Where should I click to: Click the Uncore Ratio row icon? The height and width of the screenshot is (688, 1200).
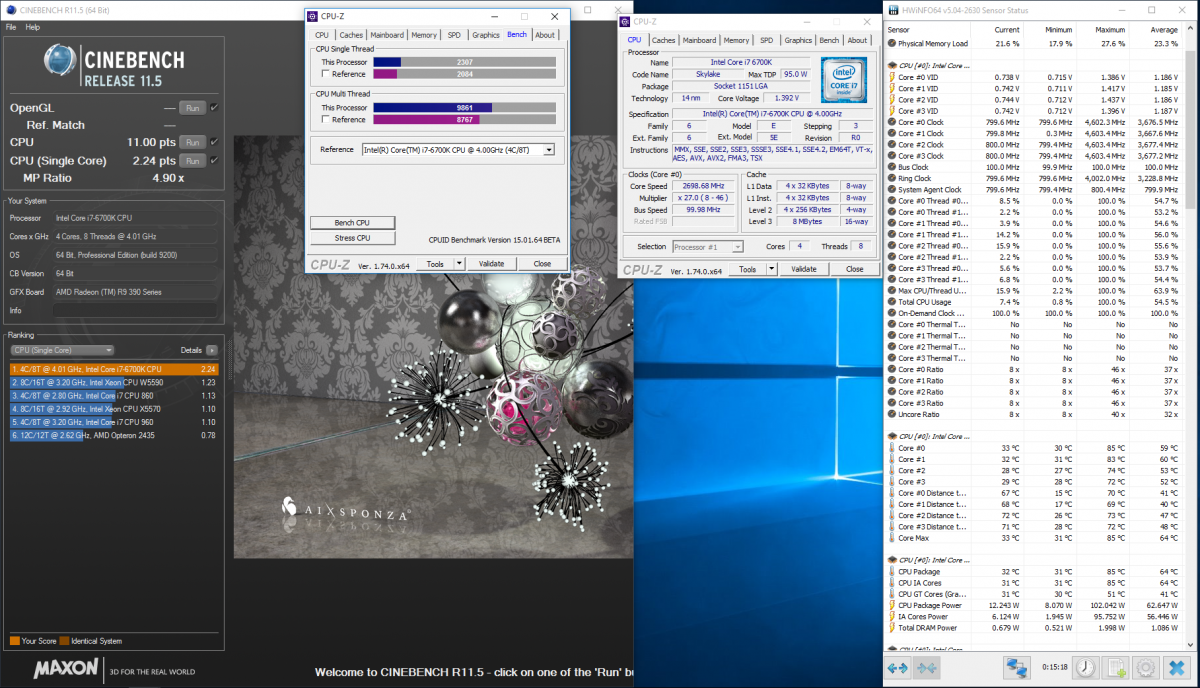tap(892, 414)
